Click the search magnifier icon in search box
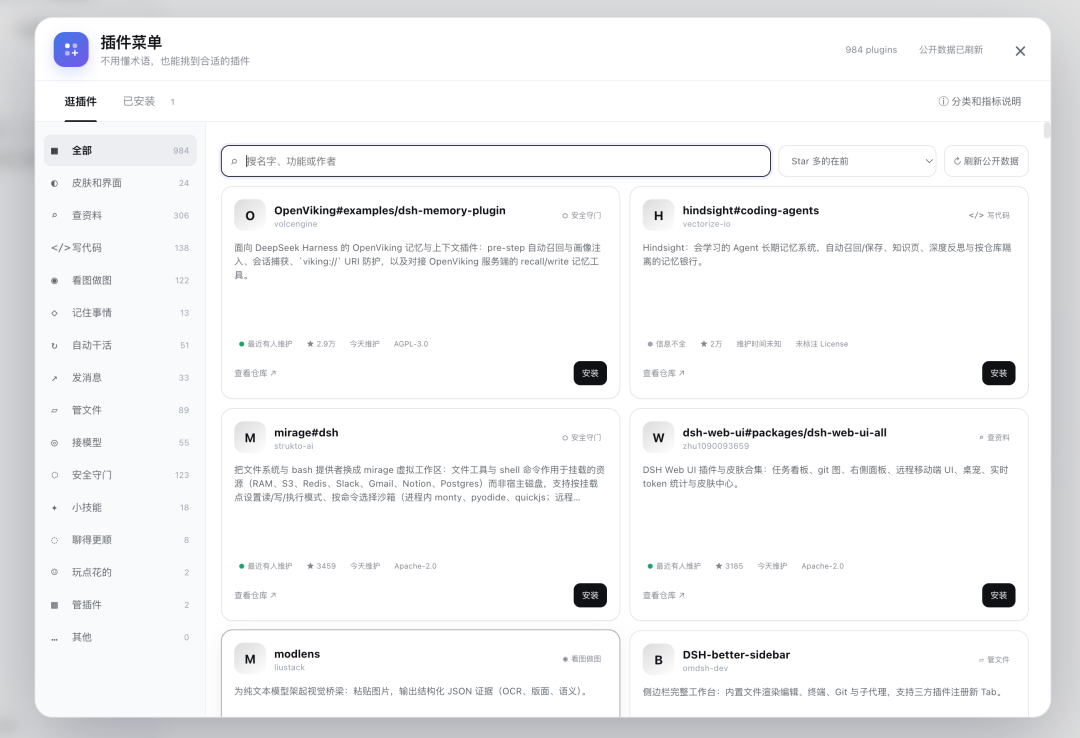Viewport: 1080px width, 738px height. [234, 161]
